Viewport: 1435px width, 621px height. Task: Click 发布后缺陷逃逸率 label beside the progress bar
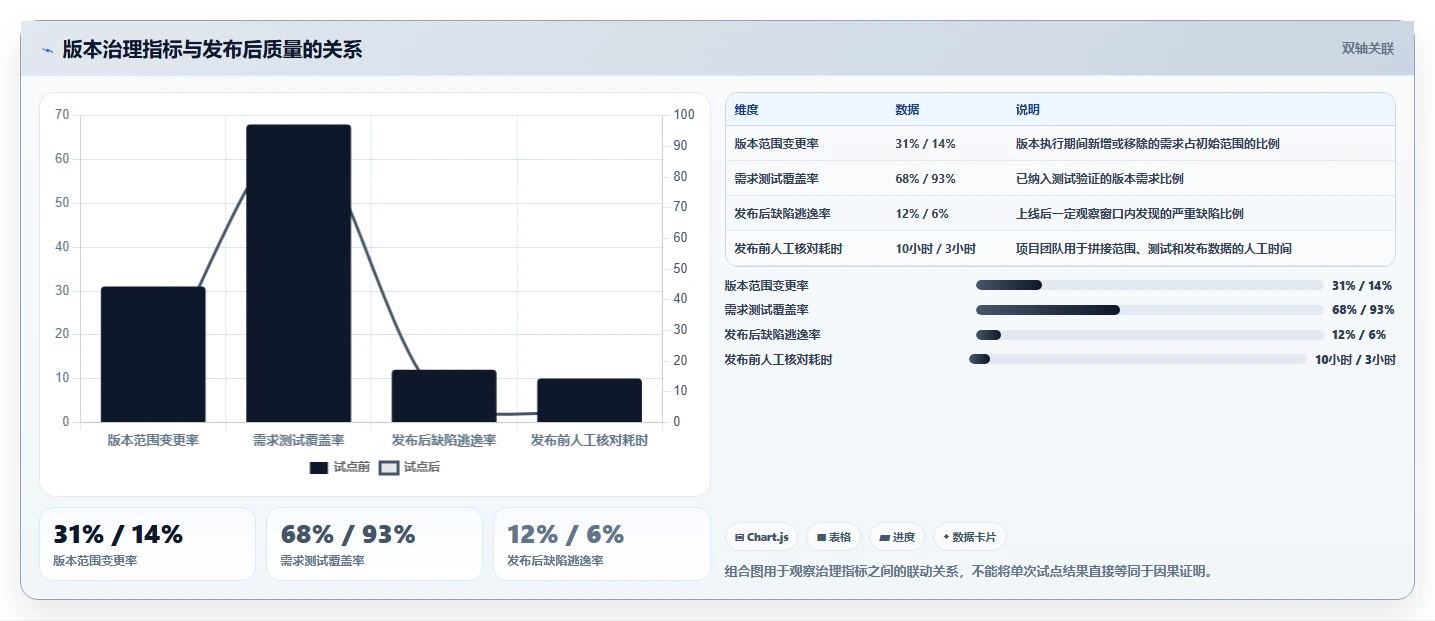pyautogui.click(x=772, y=335)
